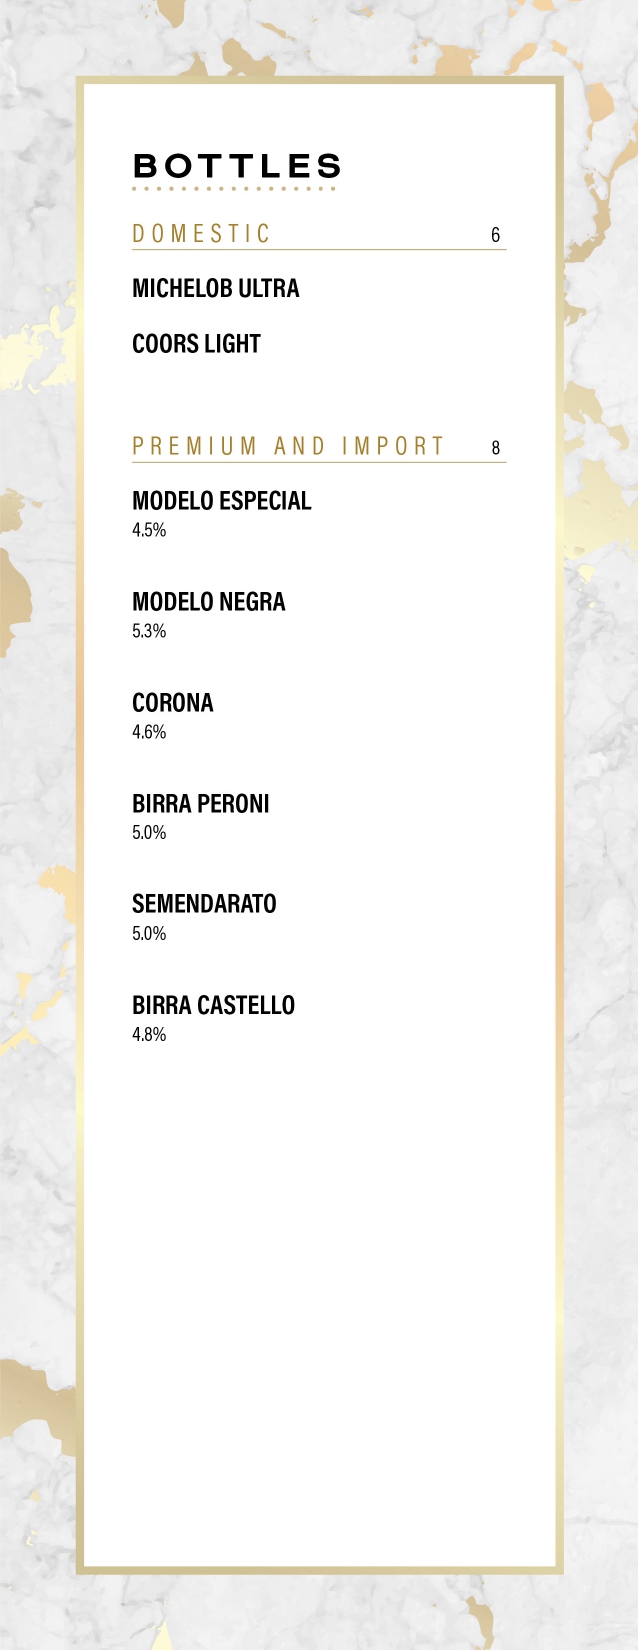Choose the Michelob Ultra item
Screen dimensions: 638x1650
pyautogui.click(x=216, y=289)
